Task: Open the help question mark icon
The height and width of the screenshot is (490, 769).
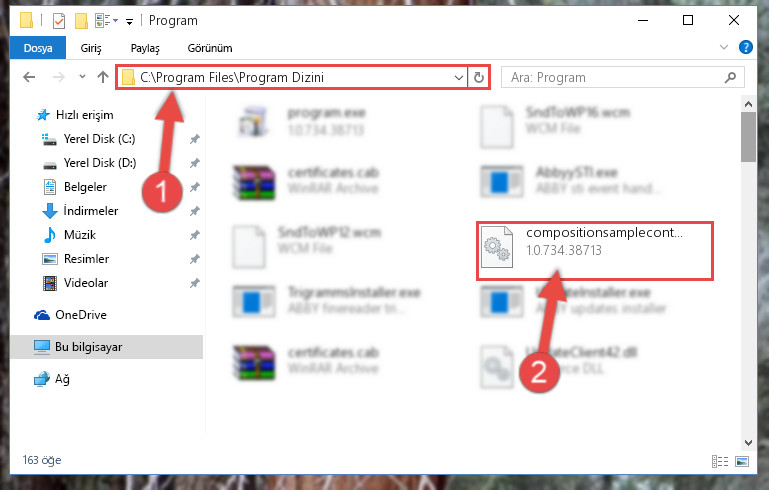Action: [x=745, y=48]
